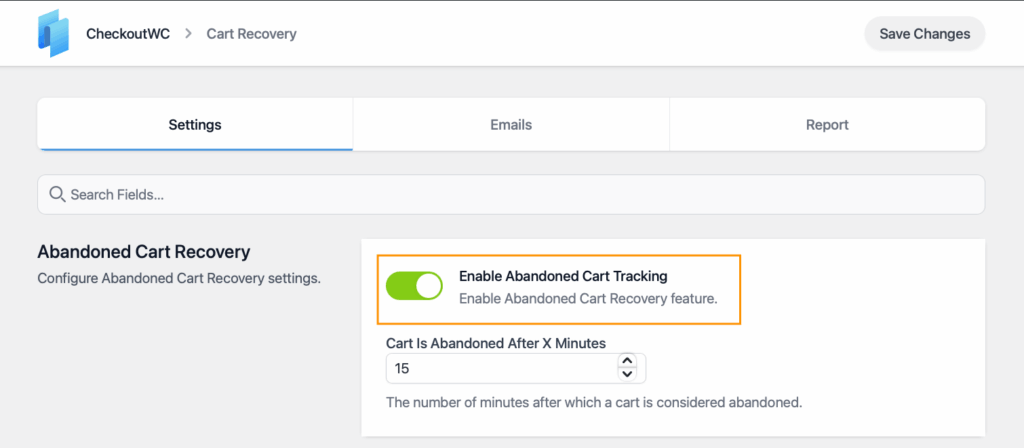Click the Enable Abandoned Cart Tracking label
The image size is (1024, 448).
pyautogui.click(x=563, y=276)
